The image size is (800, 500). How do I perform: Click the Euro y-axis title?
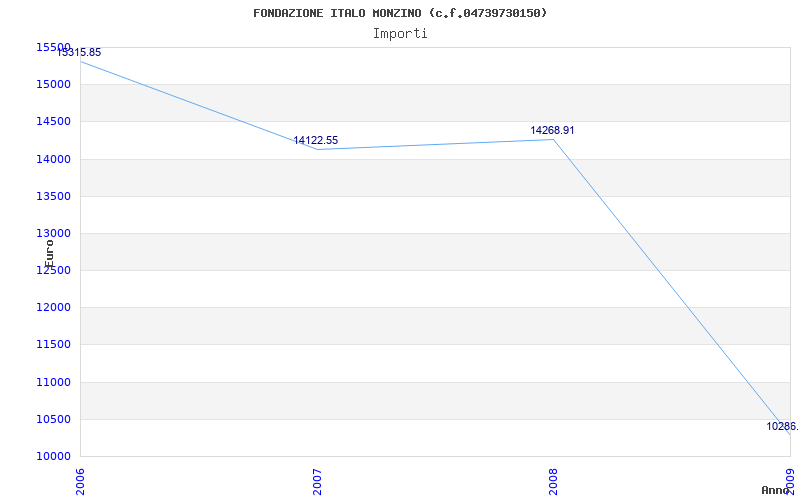point(49,254)
